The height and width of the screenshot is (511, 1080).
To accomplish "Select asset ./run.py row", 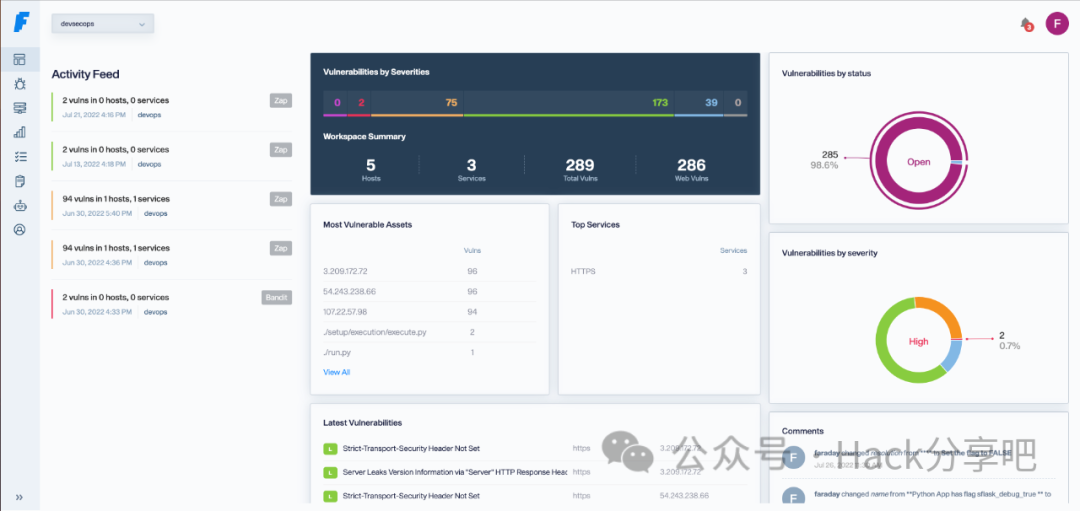I will click(430, 352).
